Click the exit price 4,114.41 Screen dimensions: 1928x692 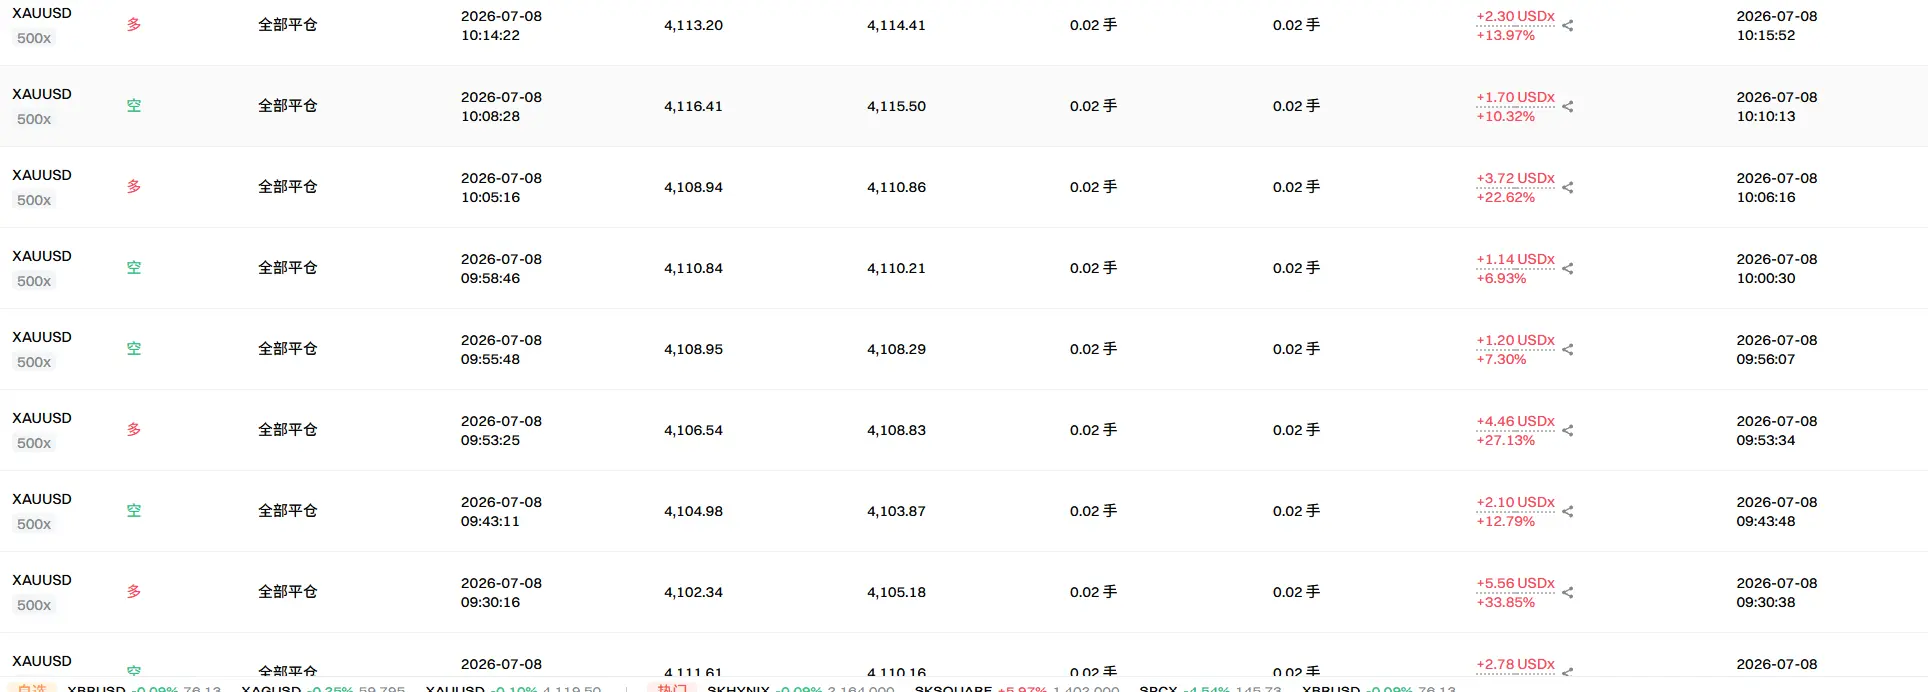point(896,25)
